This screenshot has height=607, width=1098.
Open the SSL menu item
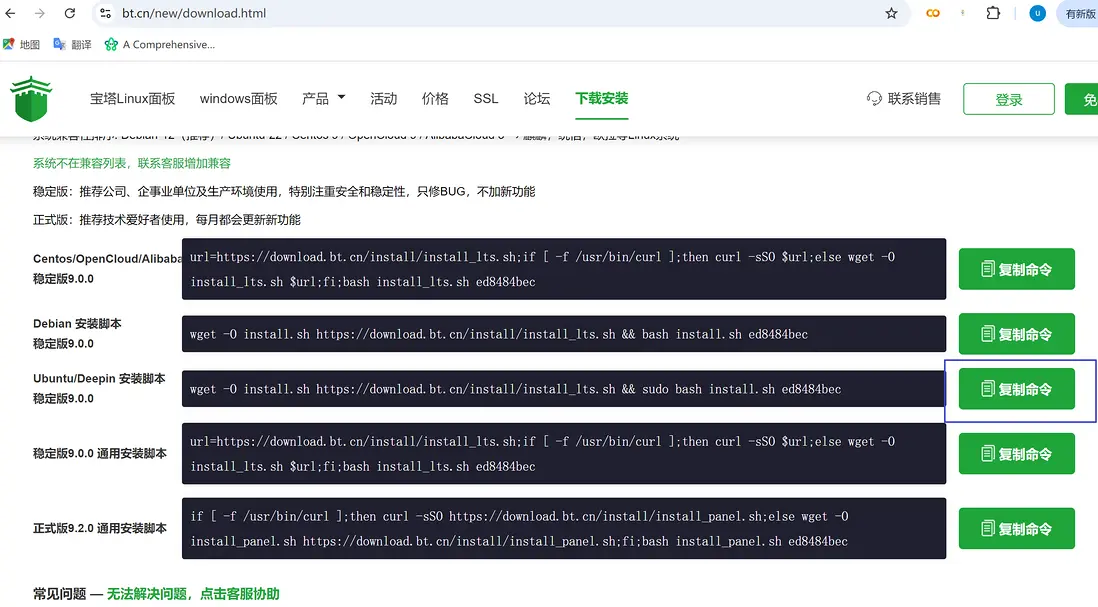486,99
